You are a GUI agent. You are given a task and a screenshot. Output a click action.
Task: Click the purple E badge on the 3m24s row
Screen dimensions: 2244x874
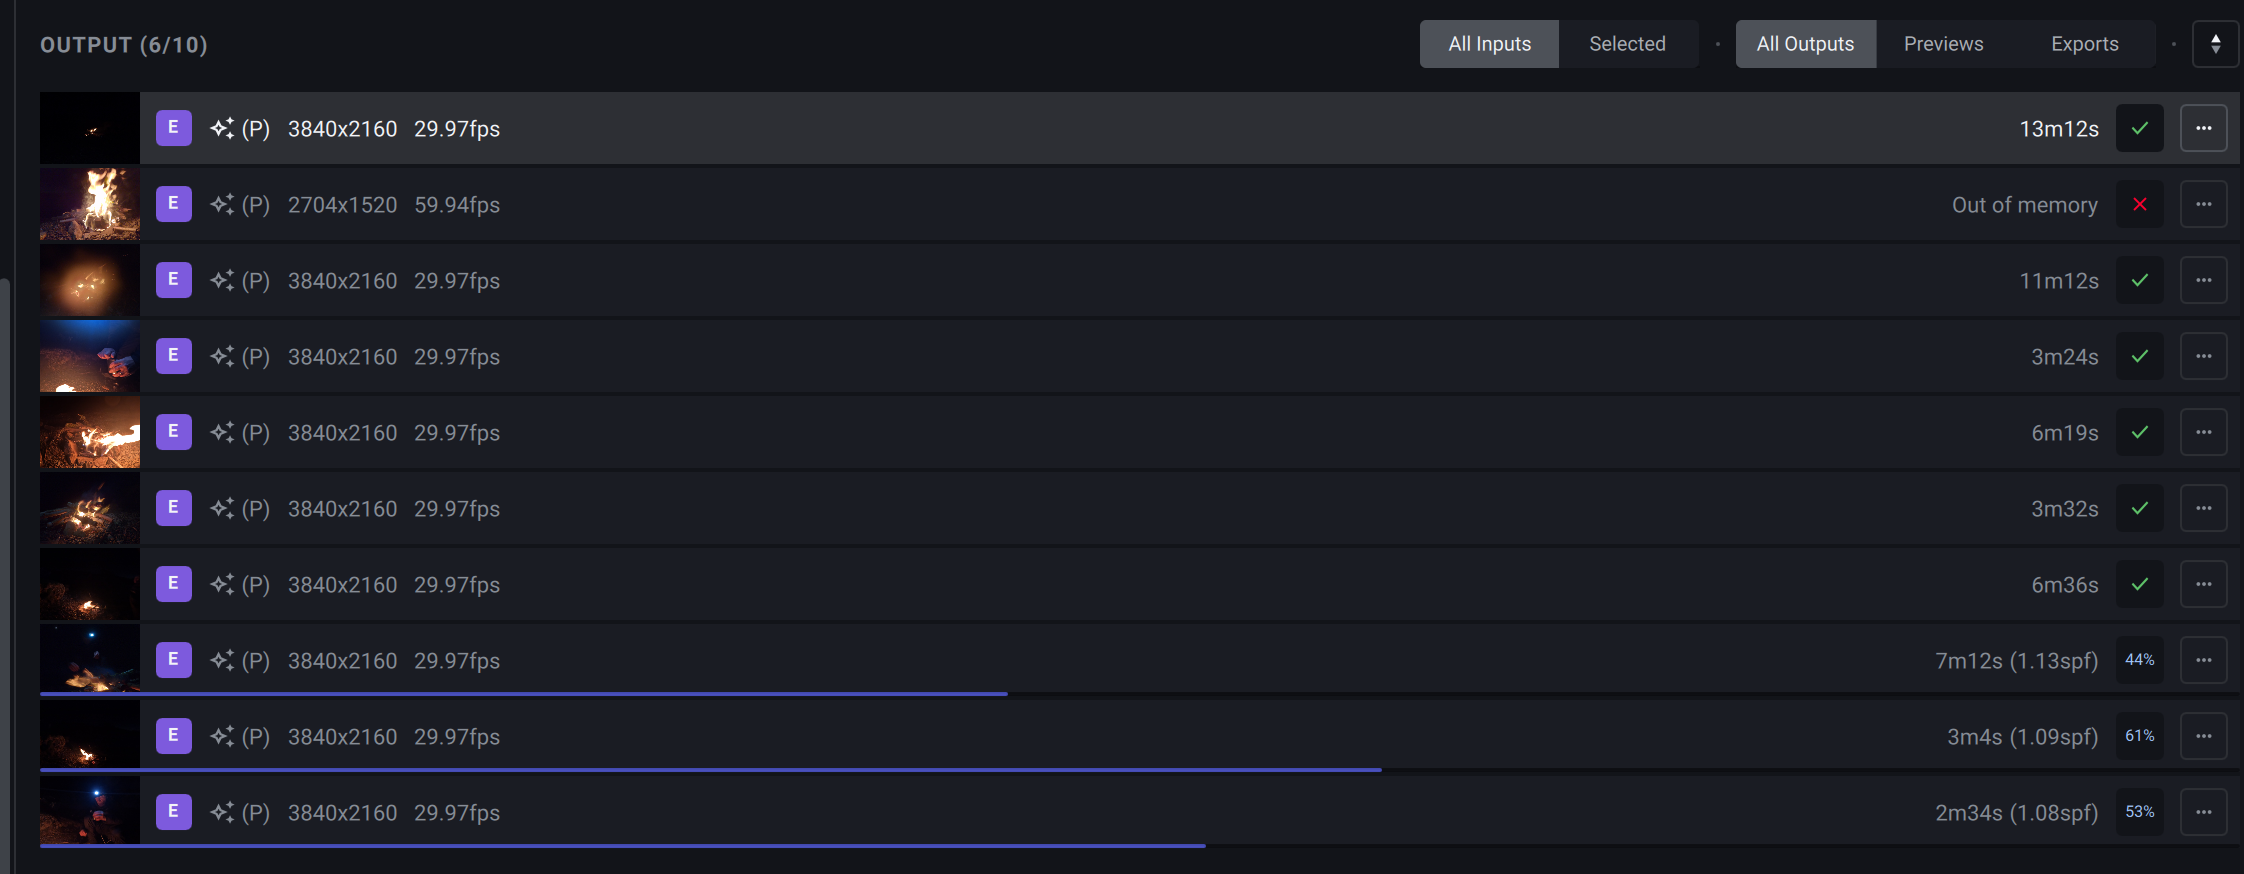(173, 356)
